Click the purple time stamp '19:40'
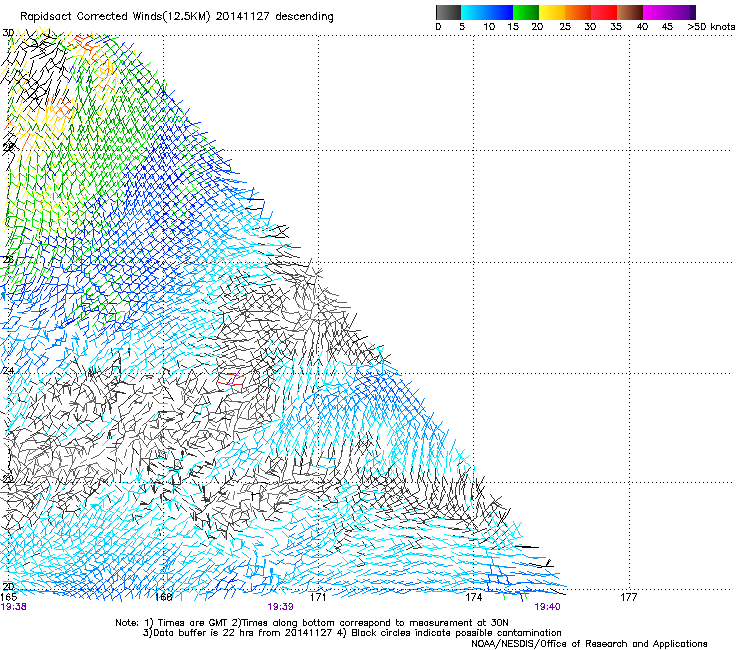Image resolution: width=740 pixels, height=650 pixels. click(x=547, y=607)
